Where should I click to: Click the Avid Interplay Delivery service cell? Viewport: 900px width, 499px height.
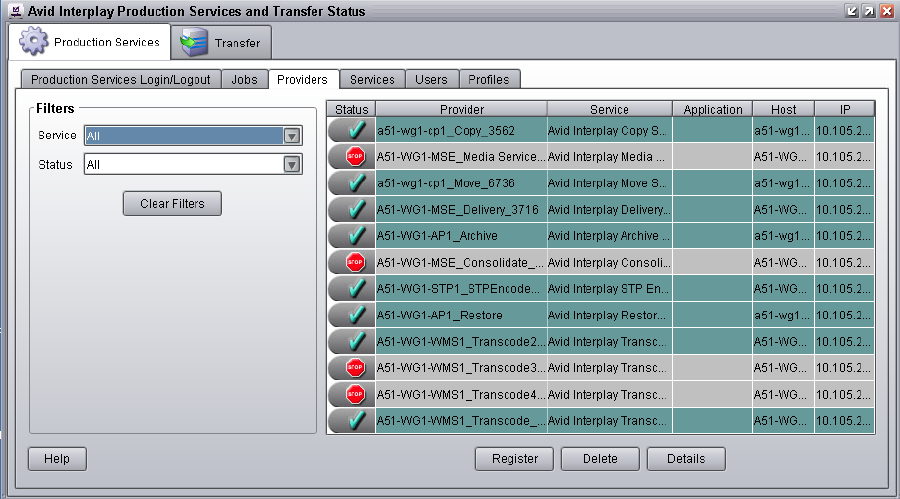[610, 210]
